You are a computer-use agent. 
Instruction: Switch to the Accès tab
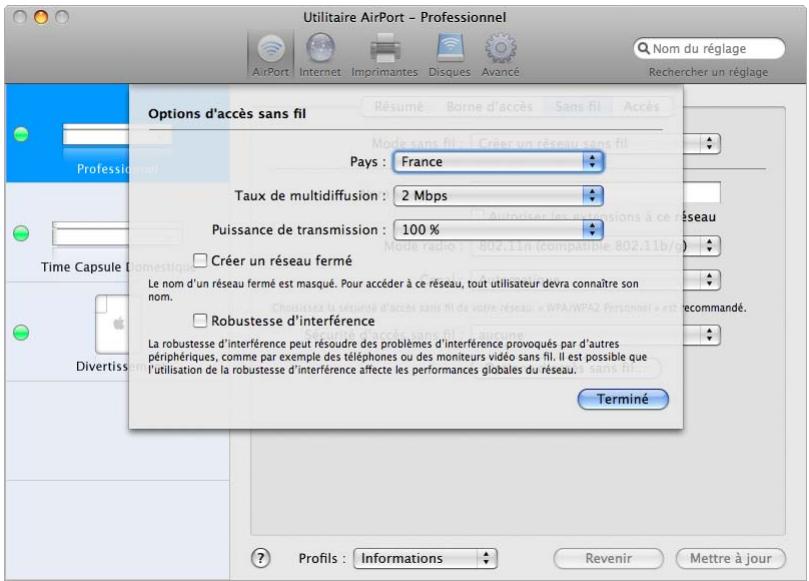pos(641,107)
